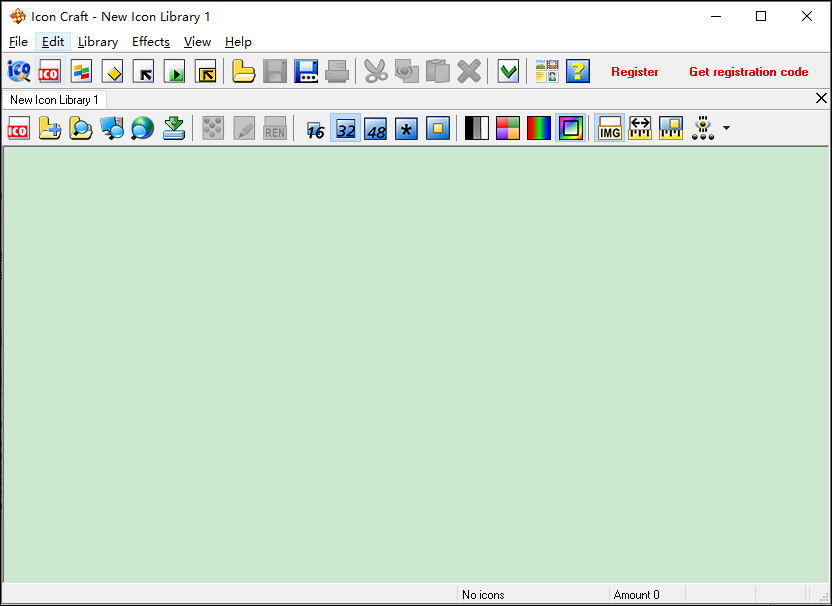Click the ICO magnifier search icon

pos(19,71)
